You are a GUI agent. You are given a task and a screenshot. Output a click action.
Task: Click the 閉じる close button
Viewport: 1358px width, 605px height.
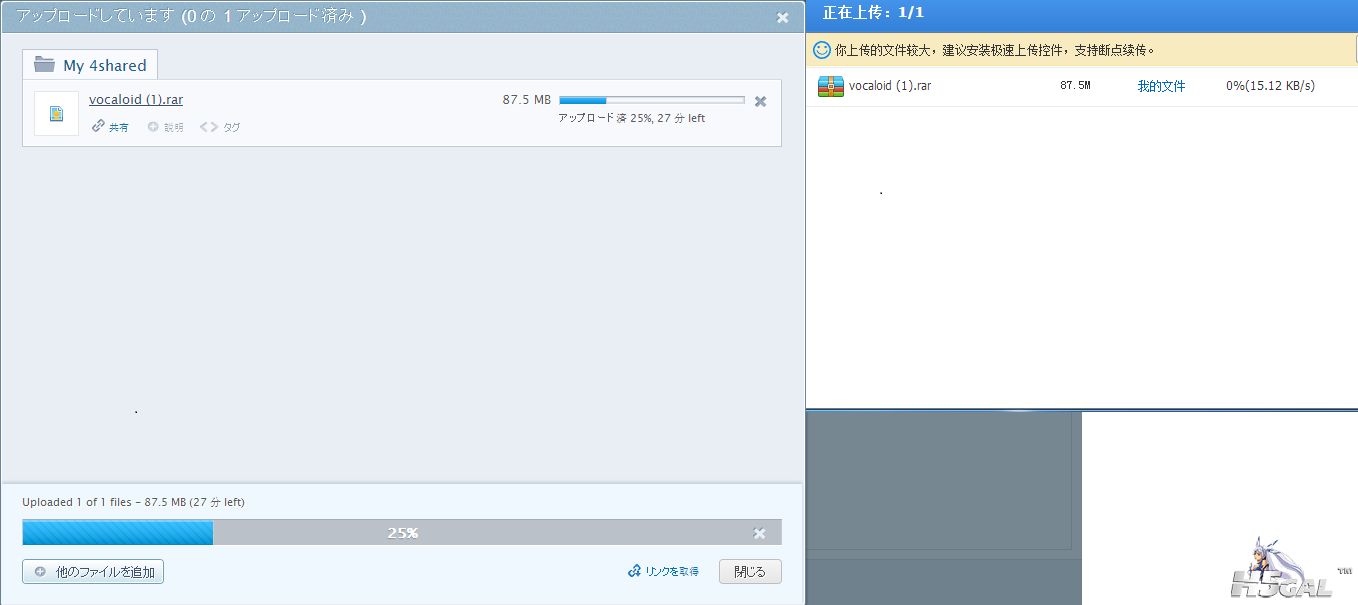click(x=750, y=572)
